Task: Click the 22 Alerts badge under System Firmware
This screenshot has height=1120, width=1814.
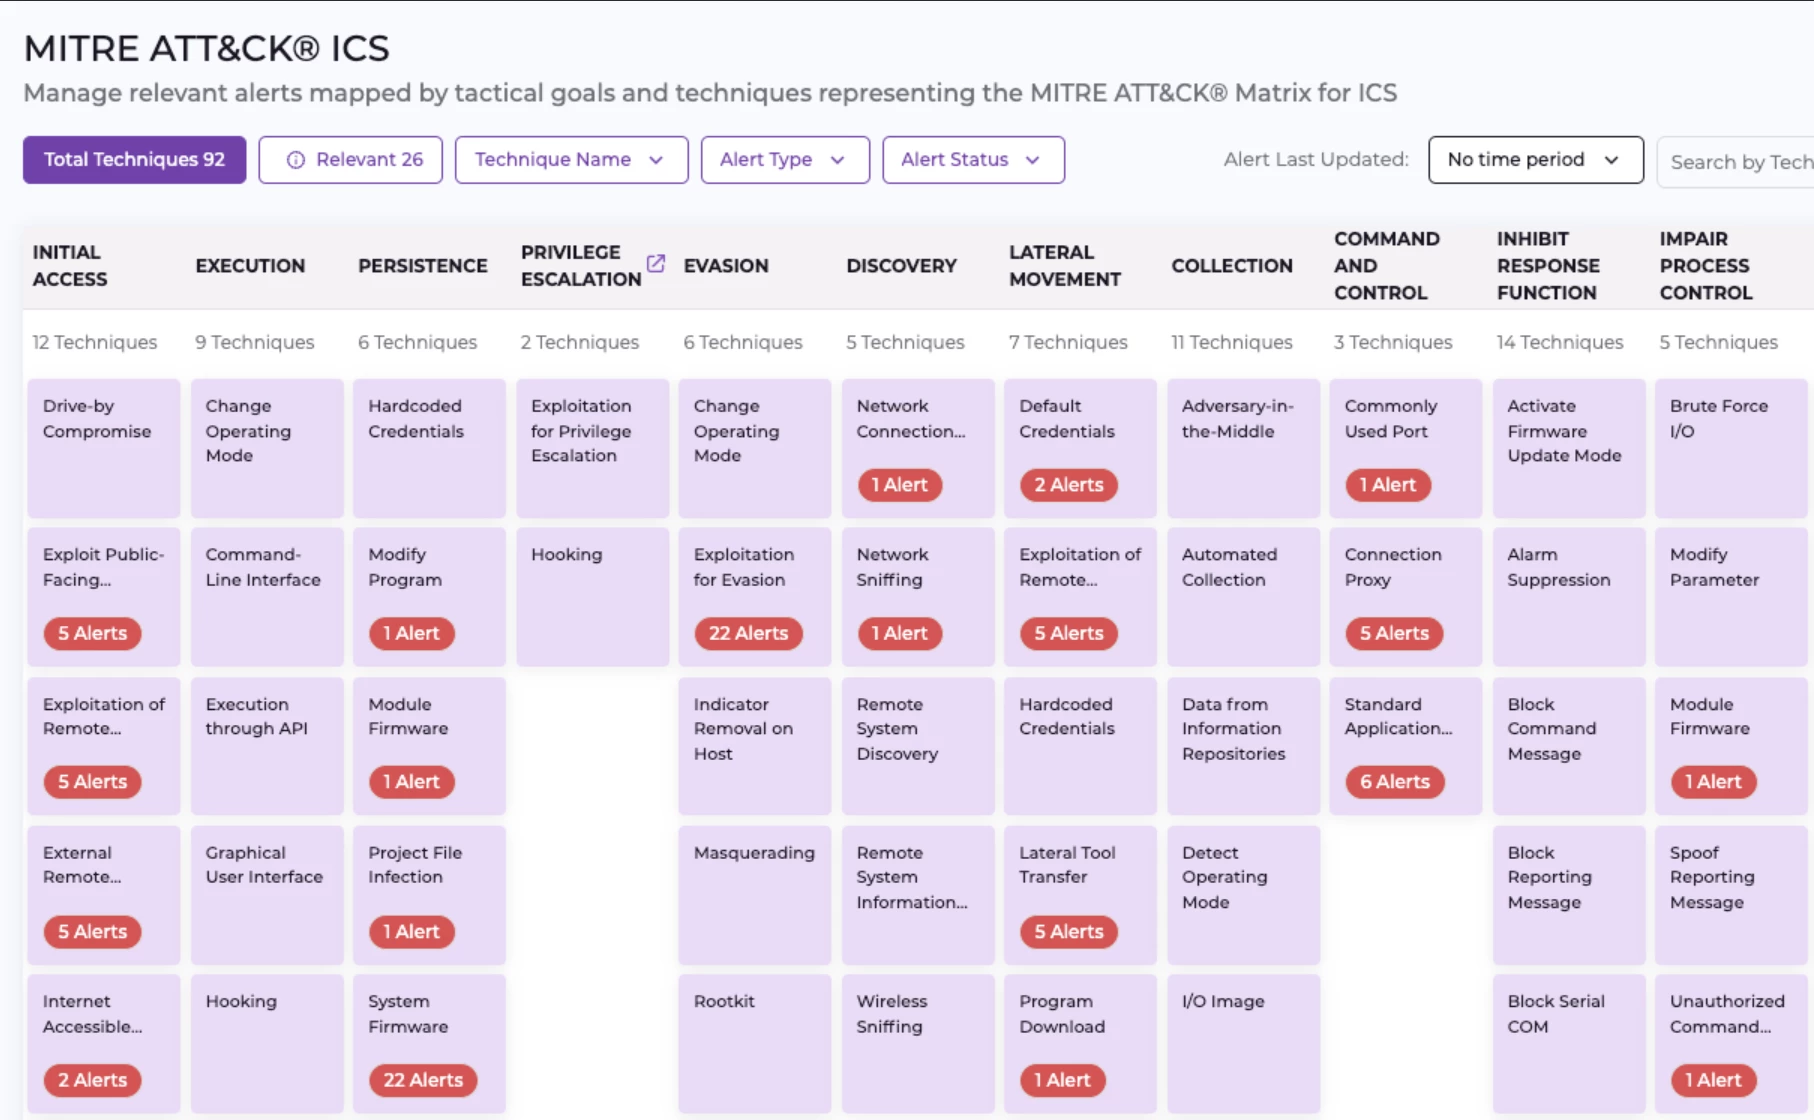Action: point(423,1080)
